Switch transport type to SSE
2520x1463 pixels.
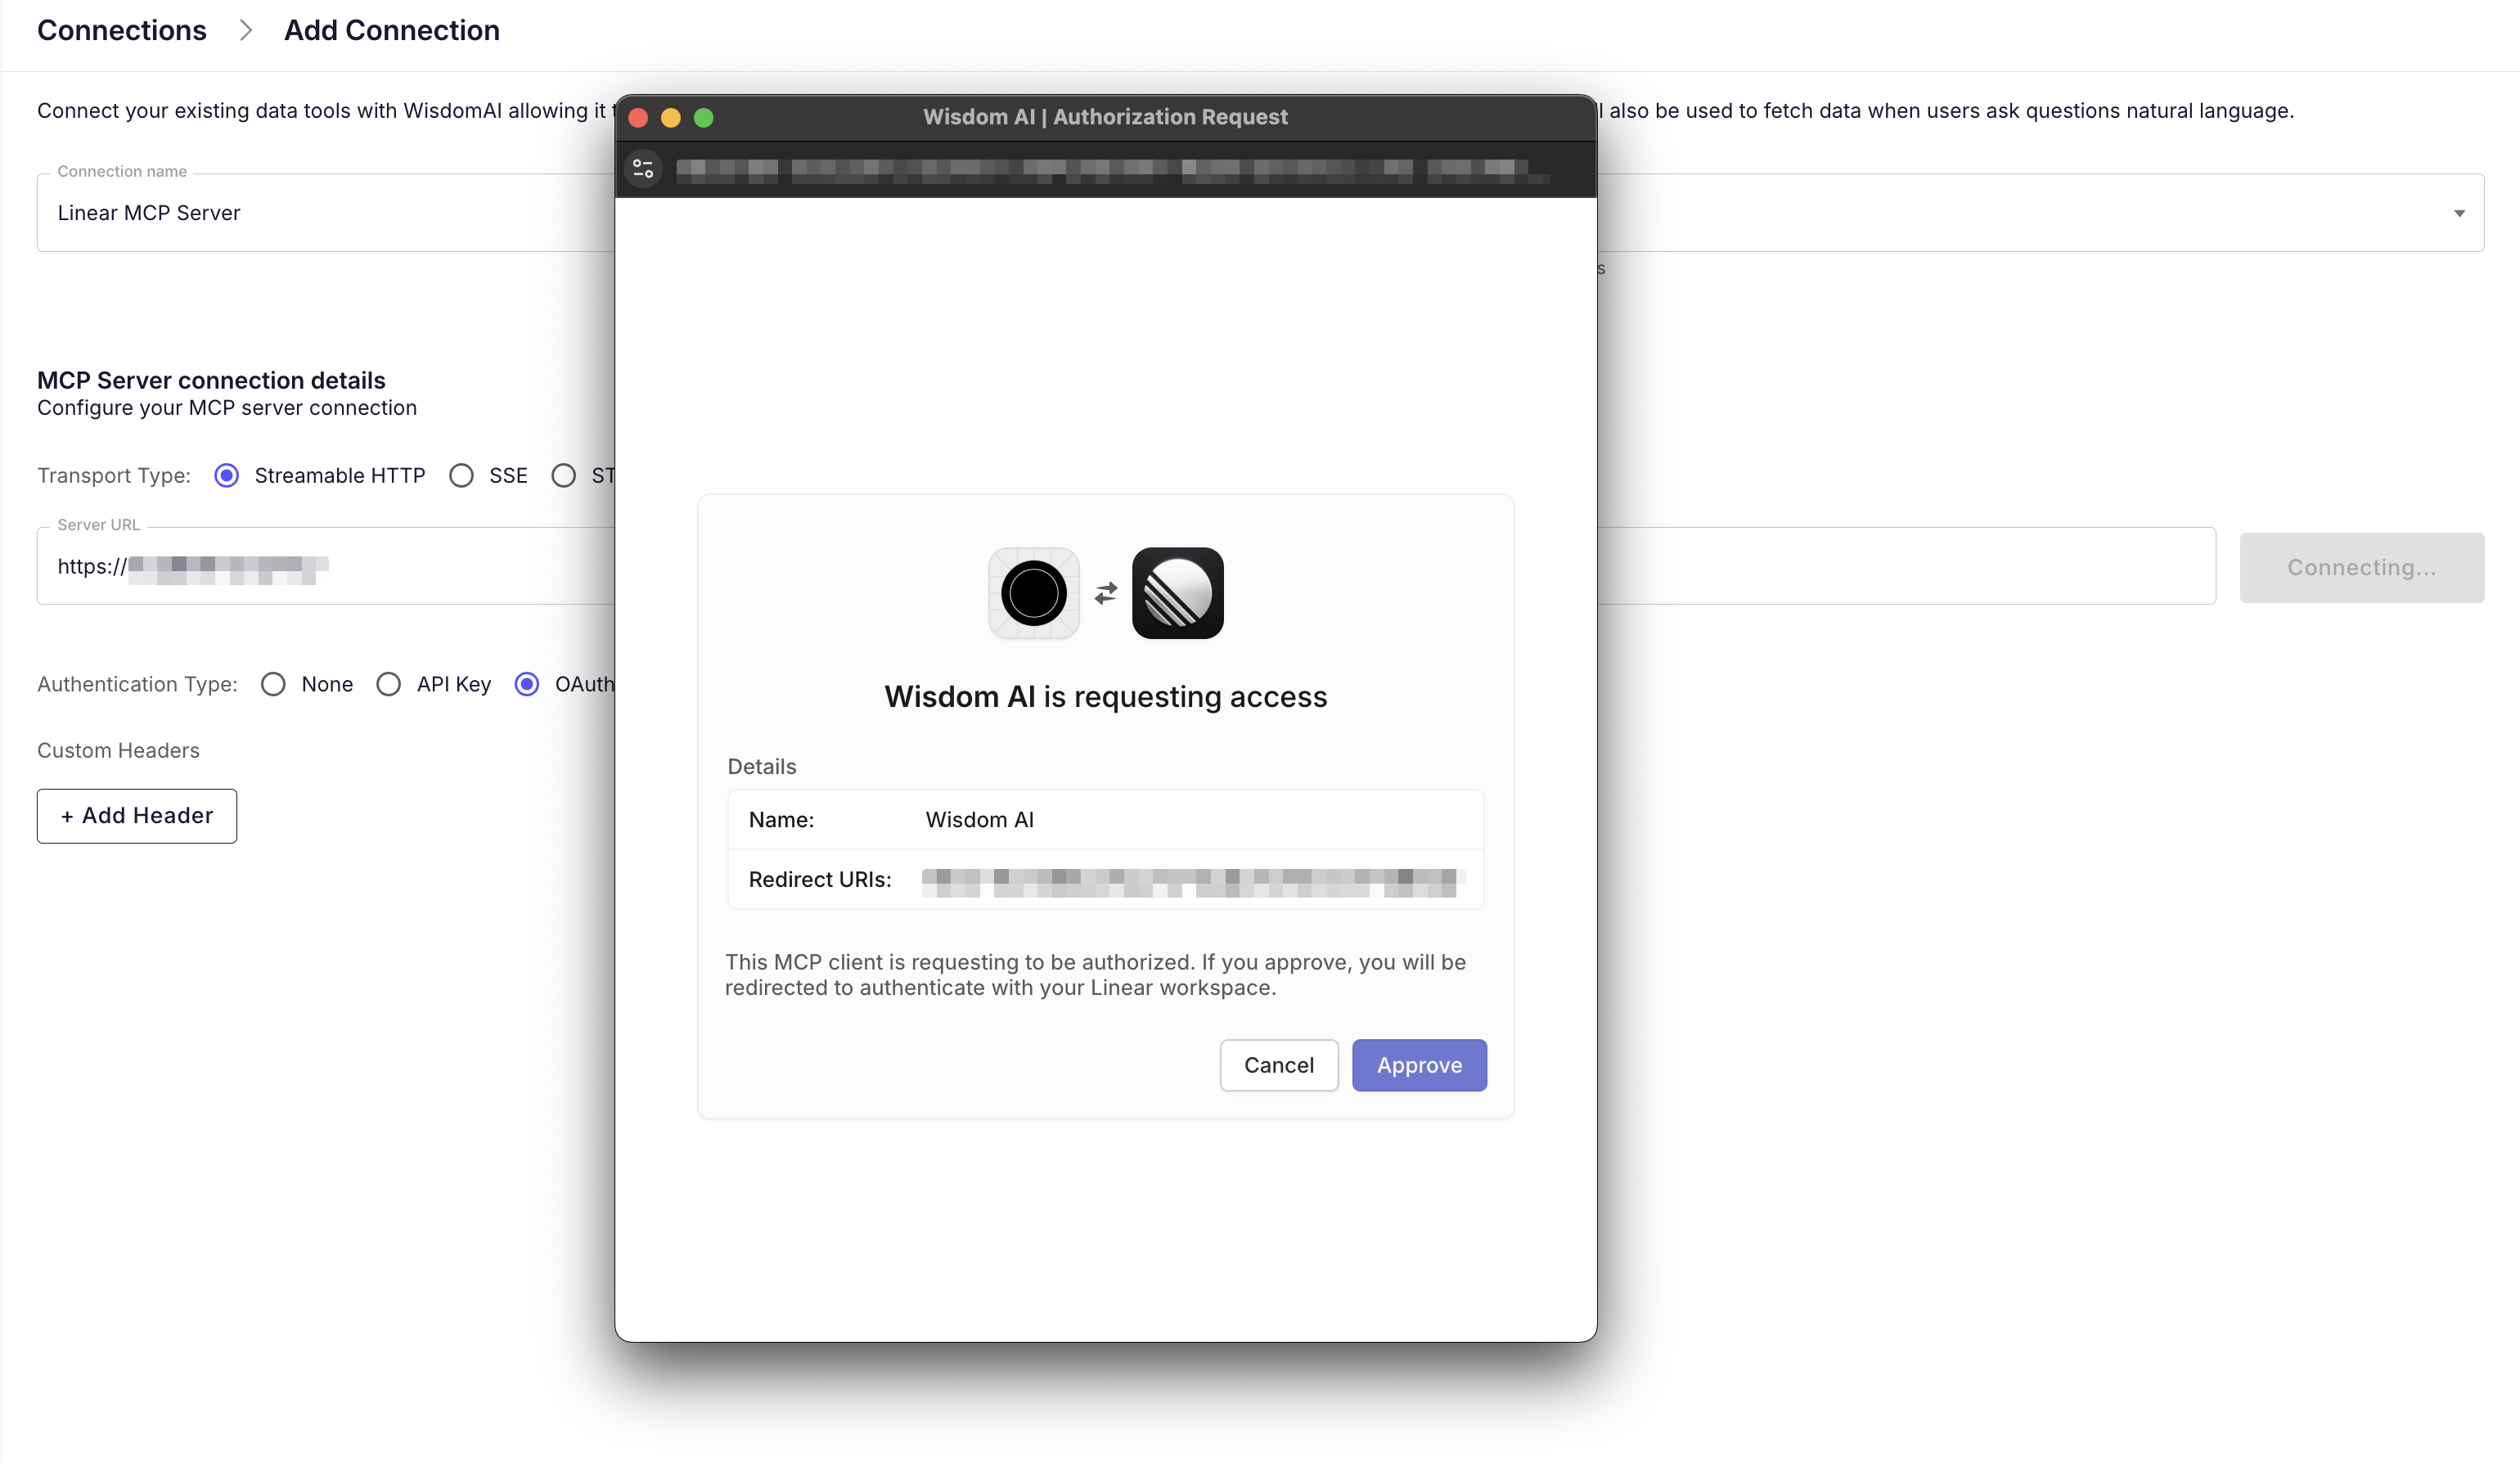coord(461,475)
